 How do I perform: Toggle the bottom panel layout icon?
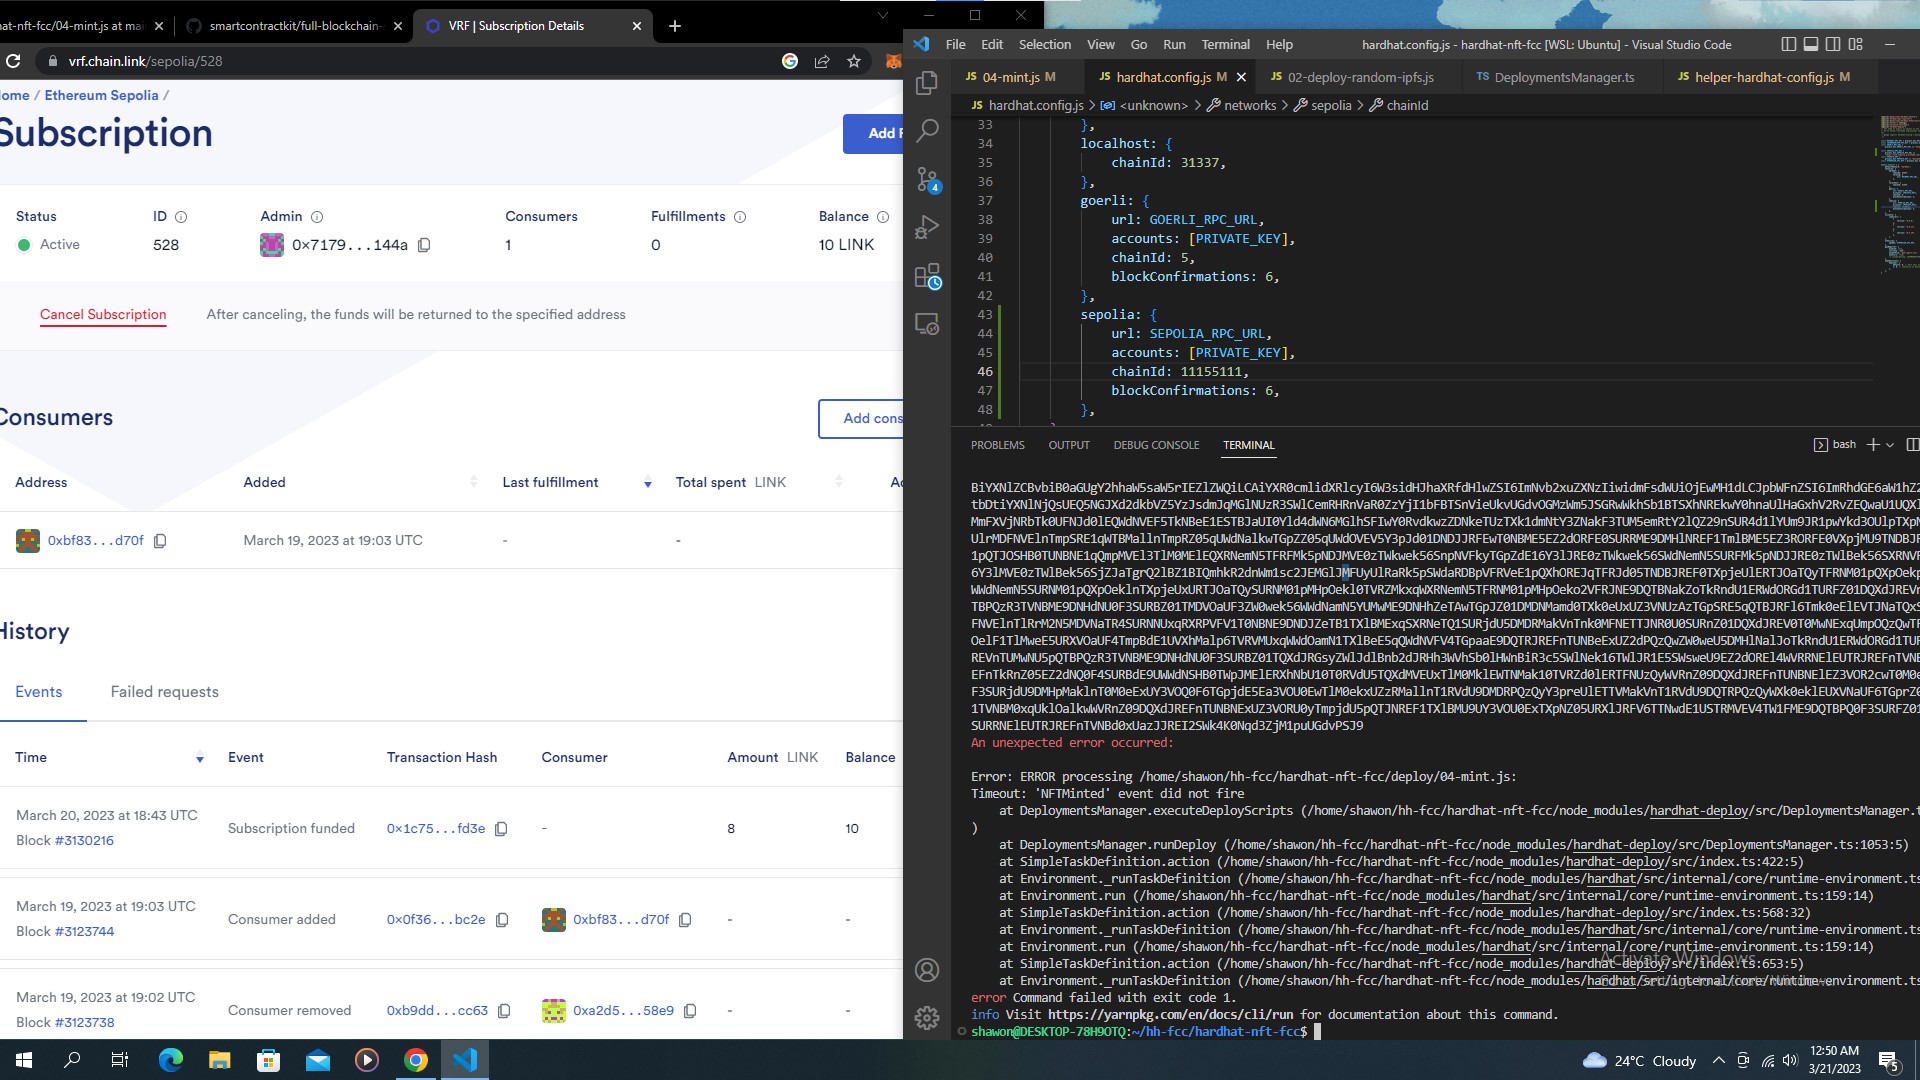(1811, 44)
